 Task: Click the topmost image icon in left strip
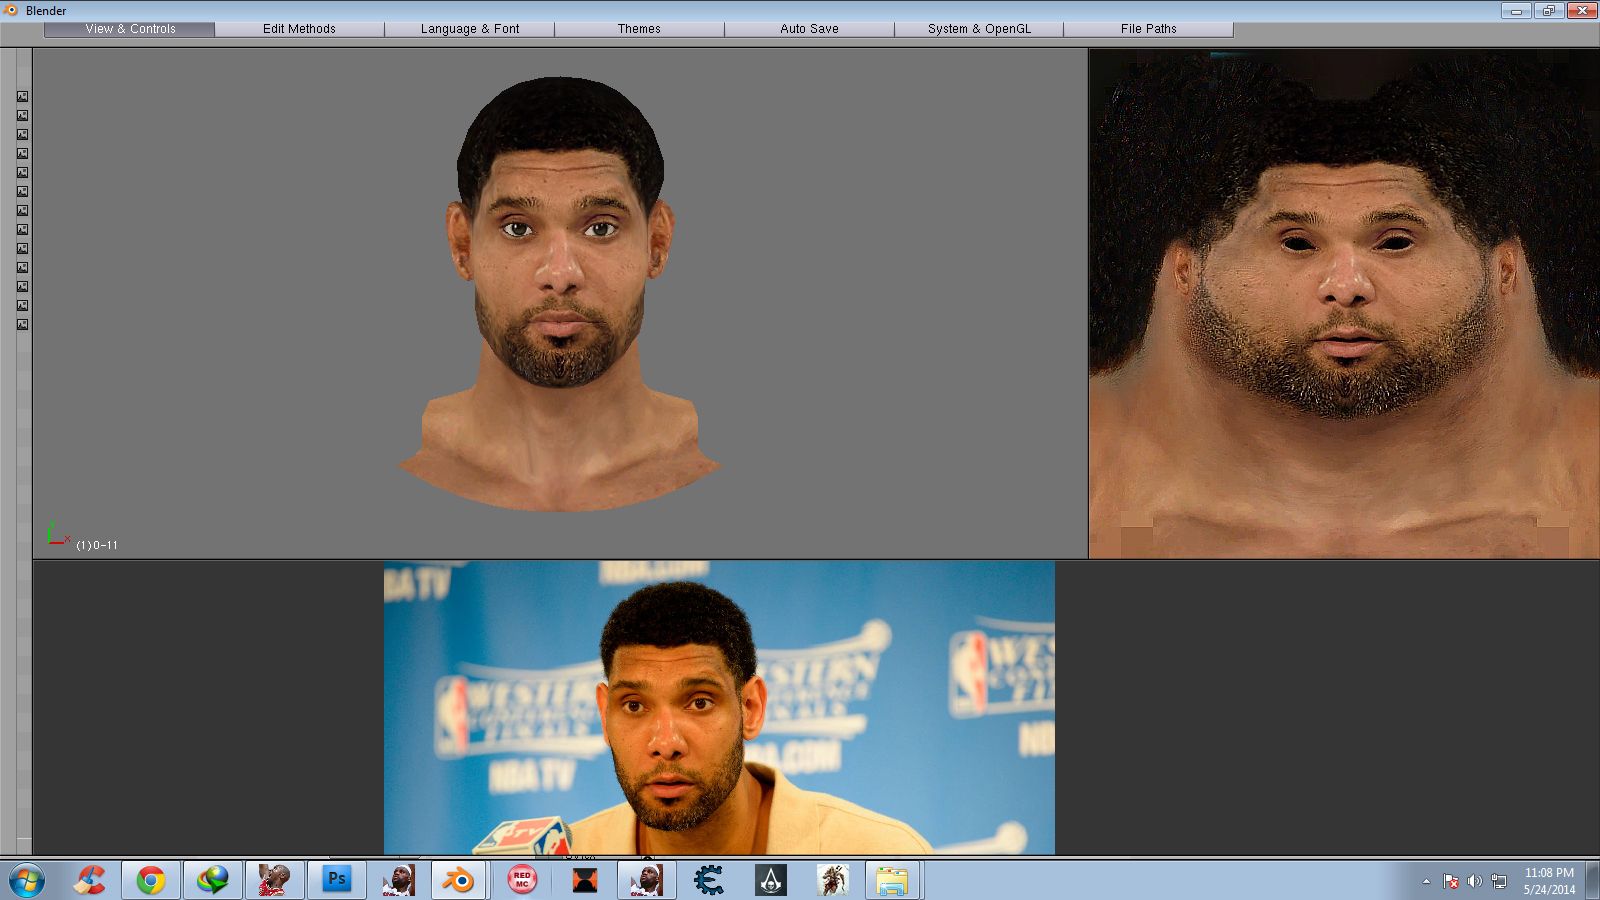[22, 97]
